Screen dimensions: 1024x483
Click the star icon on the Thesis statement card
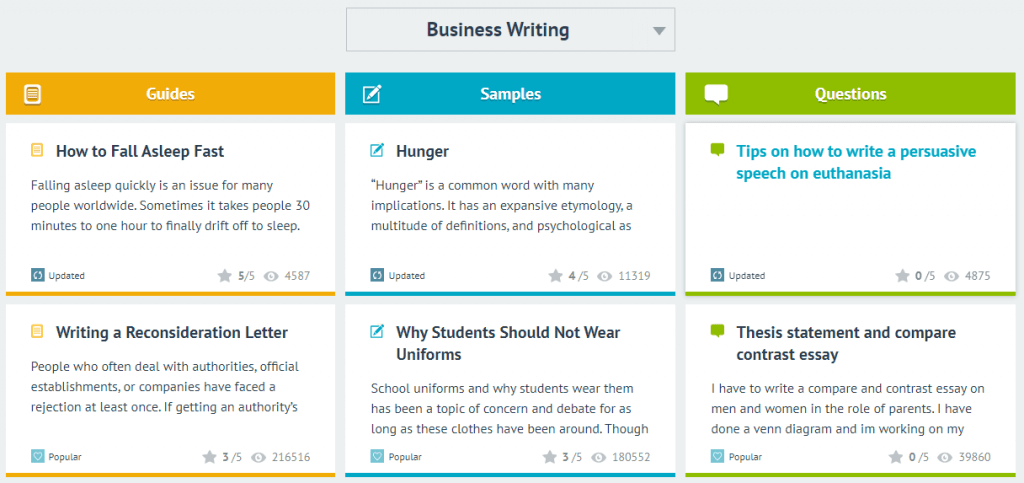pyautogui.click(x=896, y=457)
